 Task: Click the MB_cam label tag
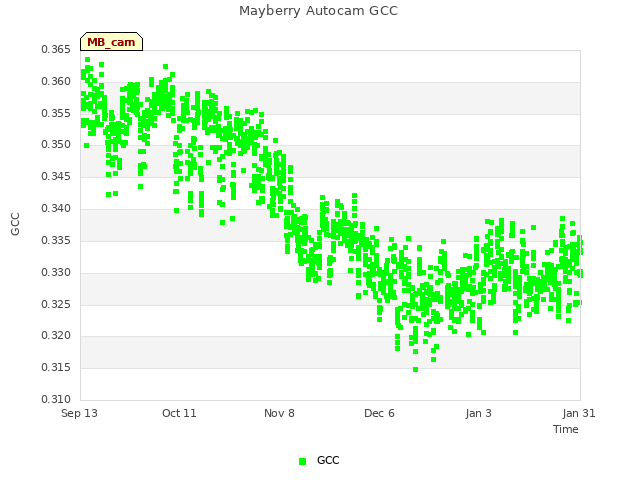point(111,42)
